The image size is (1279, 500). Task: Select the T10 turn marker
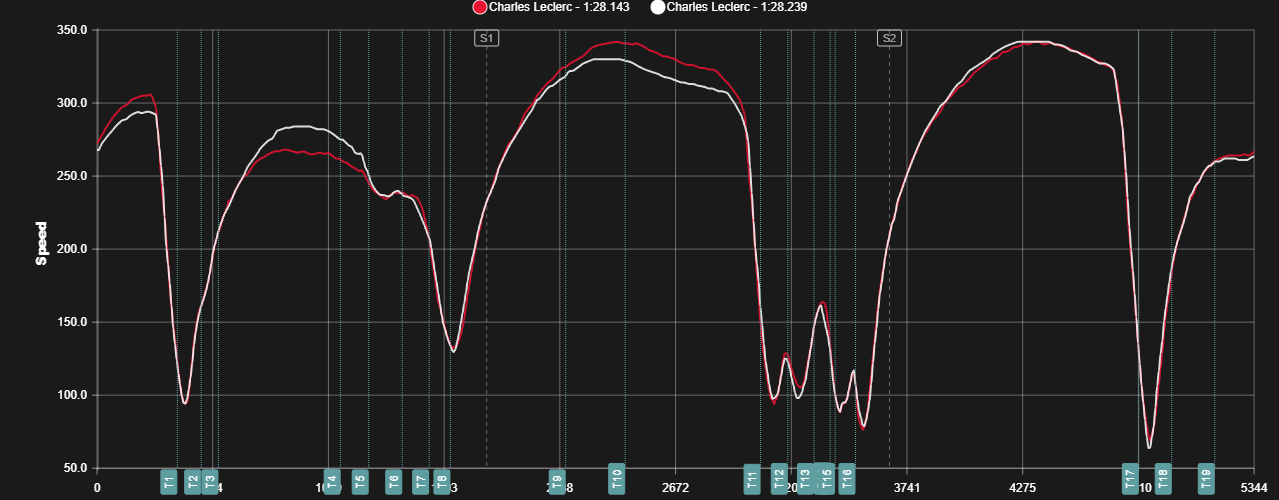coord(617,478)
